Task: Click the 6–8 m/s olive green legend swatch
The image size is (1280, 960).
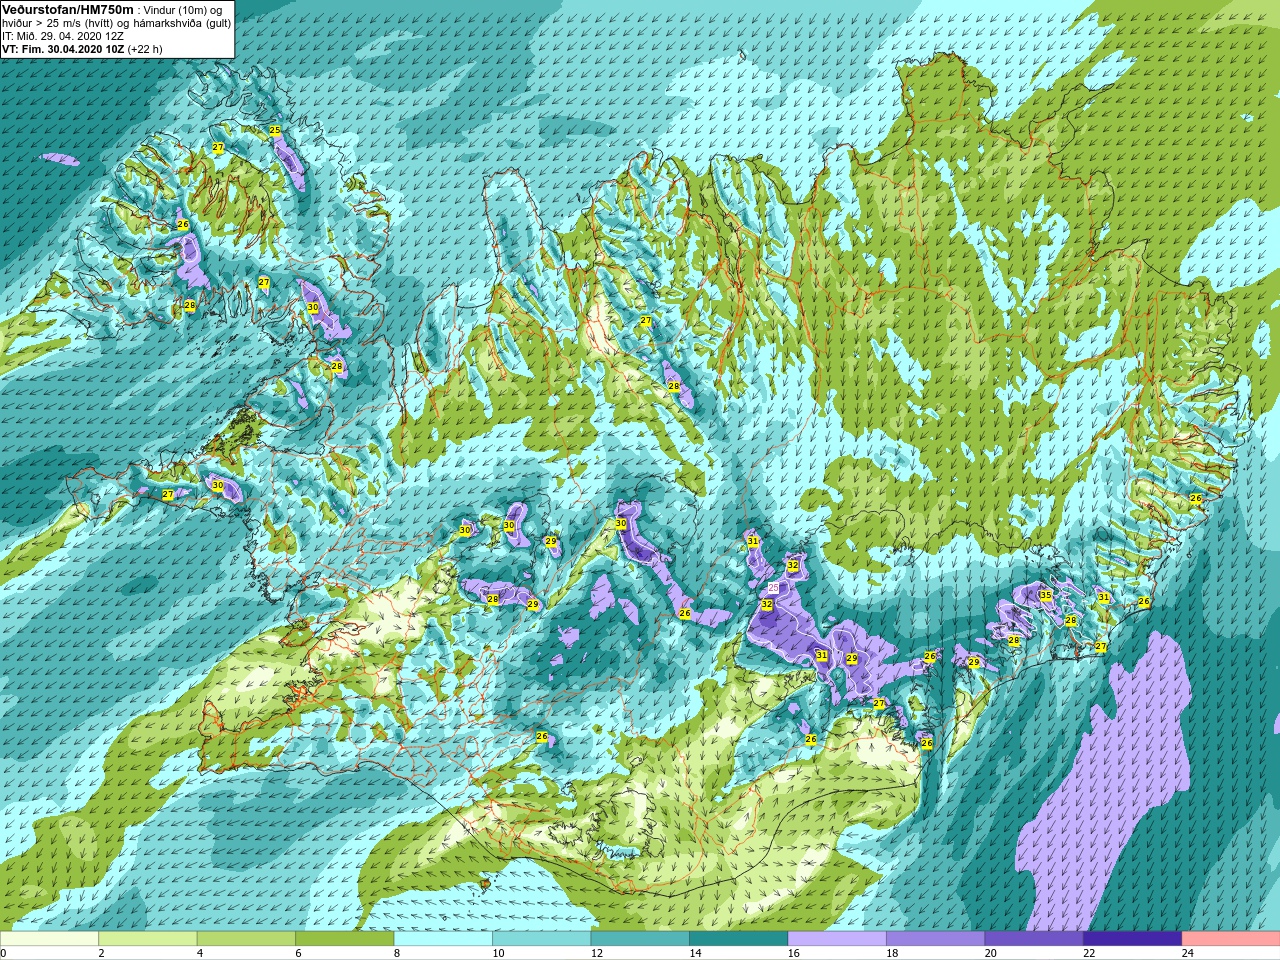Action: point(344,939)
